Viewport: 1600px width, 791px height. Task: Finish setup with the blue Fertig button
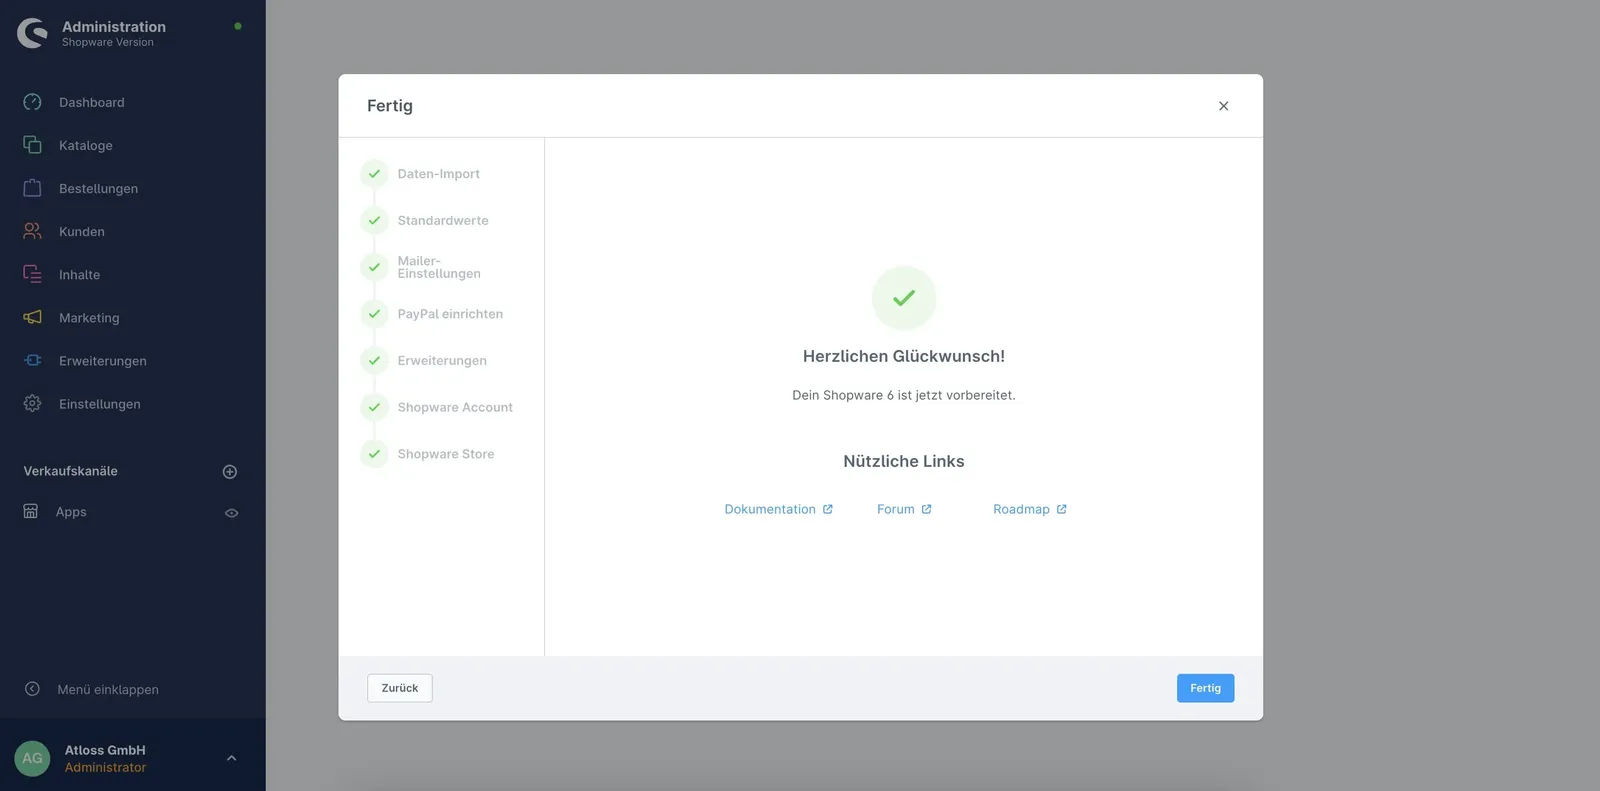coord(1205,688)
